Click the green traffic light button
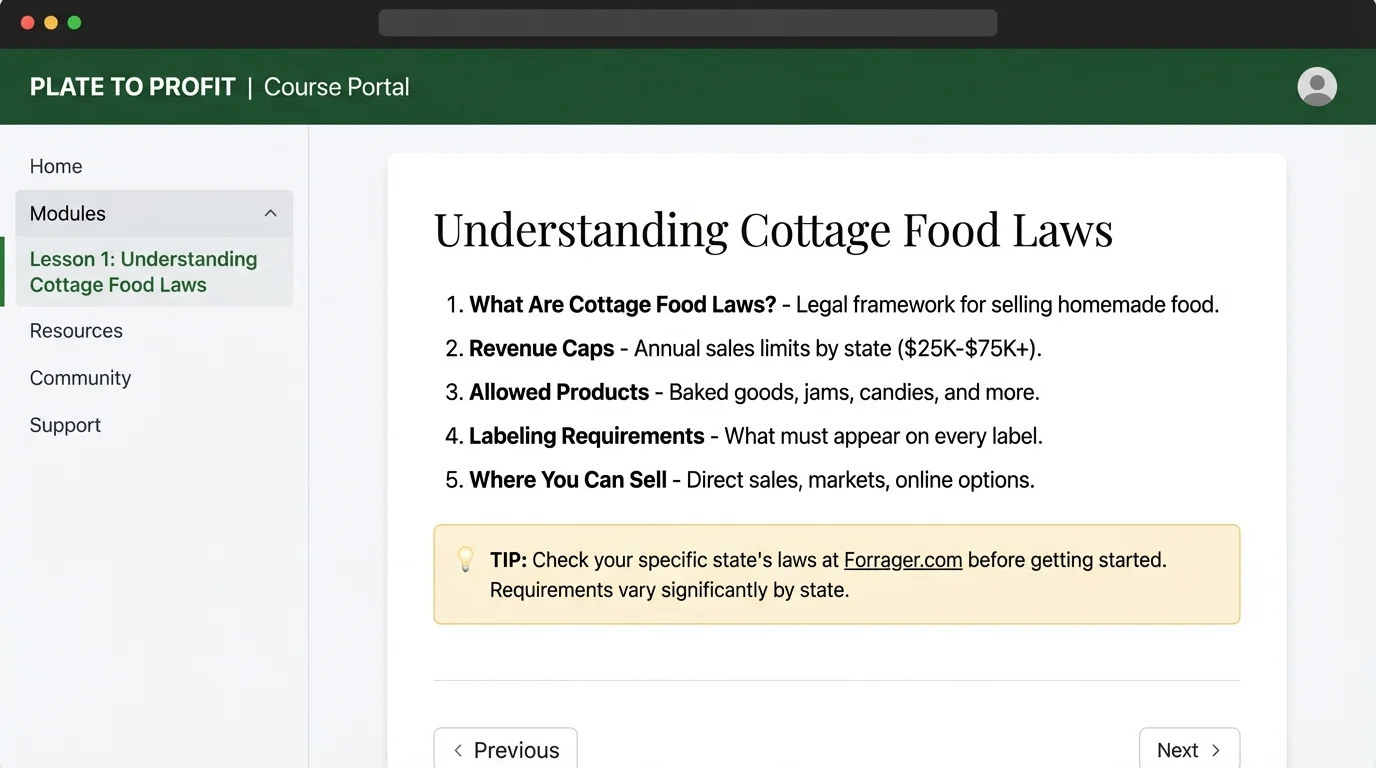1376x768 pixels. (x=73, y=22)
